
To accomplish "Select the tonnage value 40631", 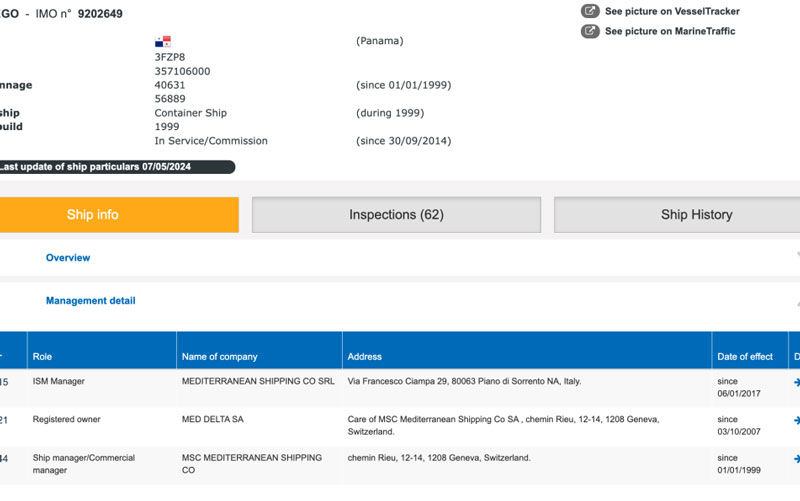I will coord(170,85).
